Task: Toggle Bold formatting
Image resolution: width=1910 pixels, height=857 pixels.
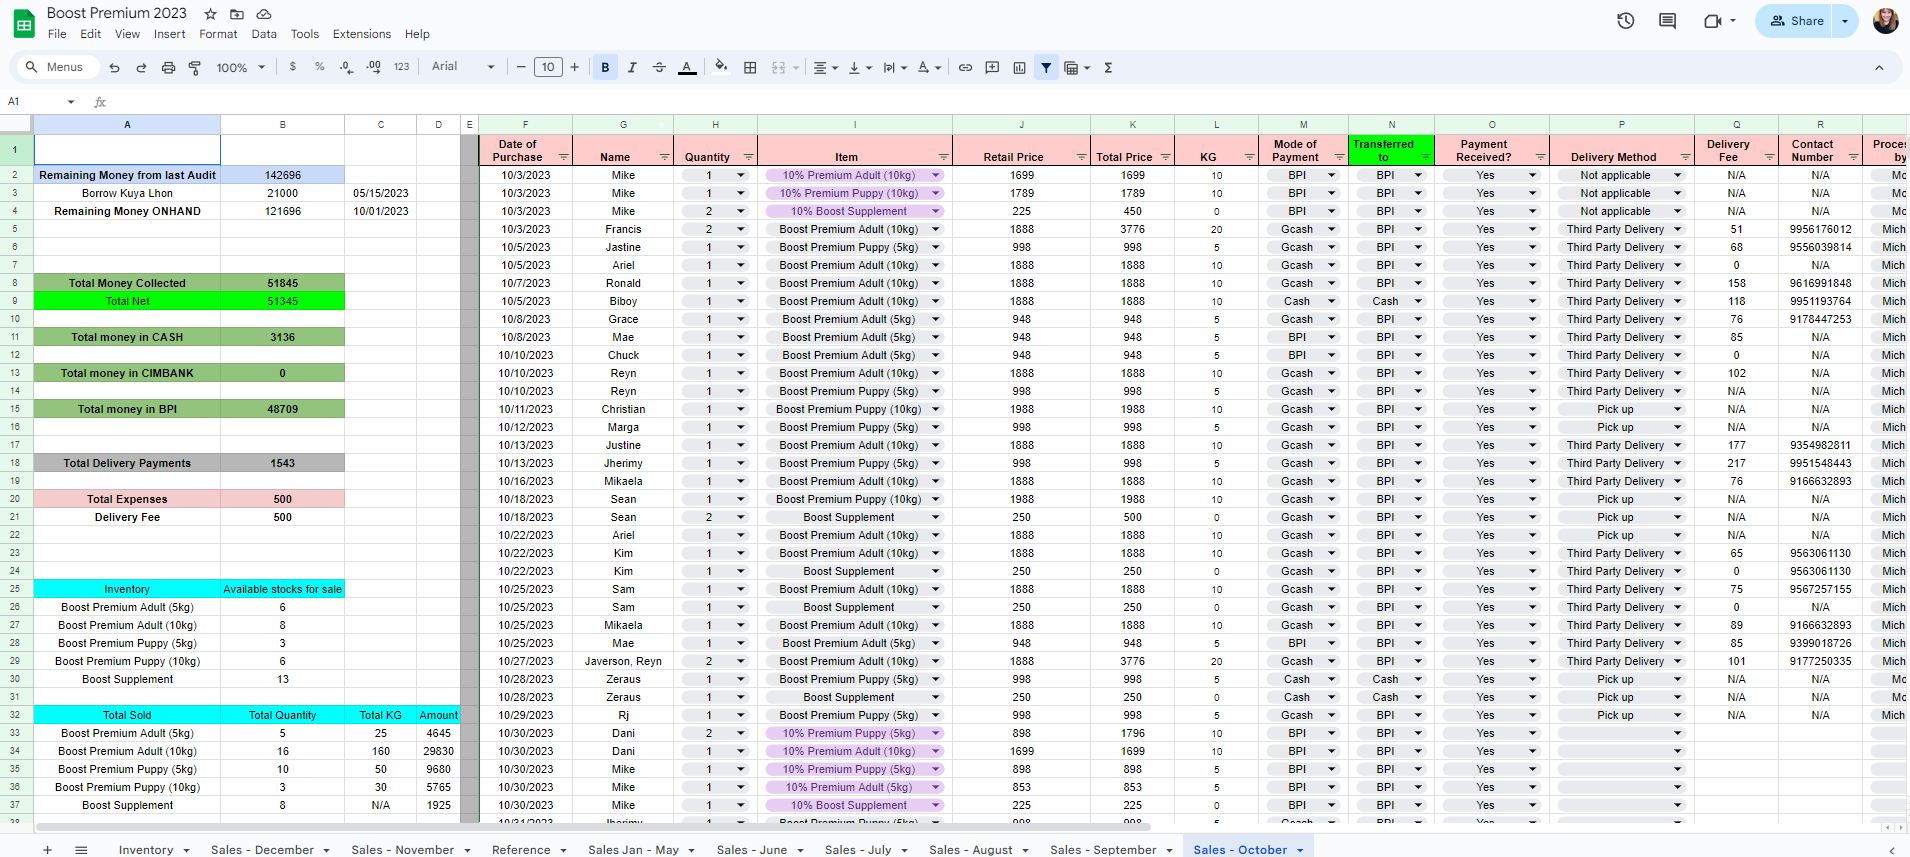Action: pyautogui.click(x=605, y=68)
